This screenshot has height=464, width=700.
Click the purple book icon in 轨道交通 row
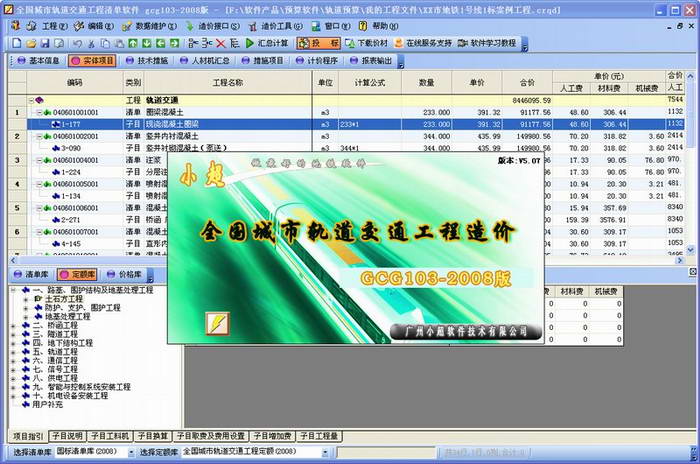point(39,100)
